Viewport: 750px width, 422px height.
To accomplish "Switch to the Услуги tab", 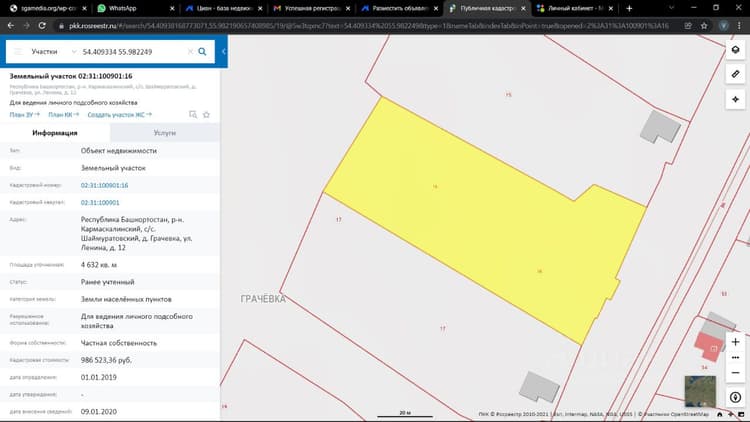I will point(165,133).
